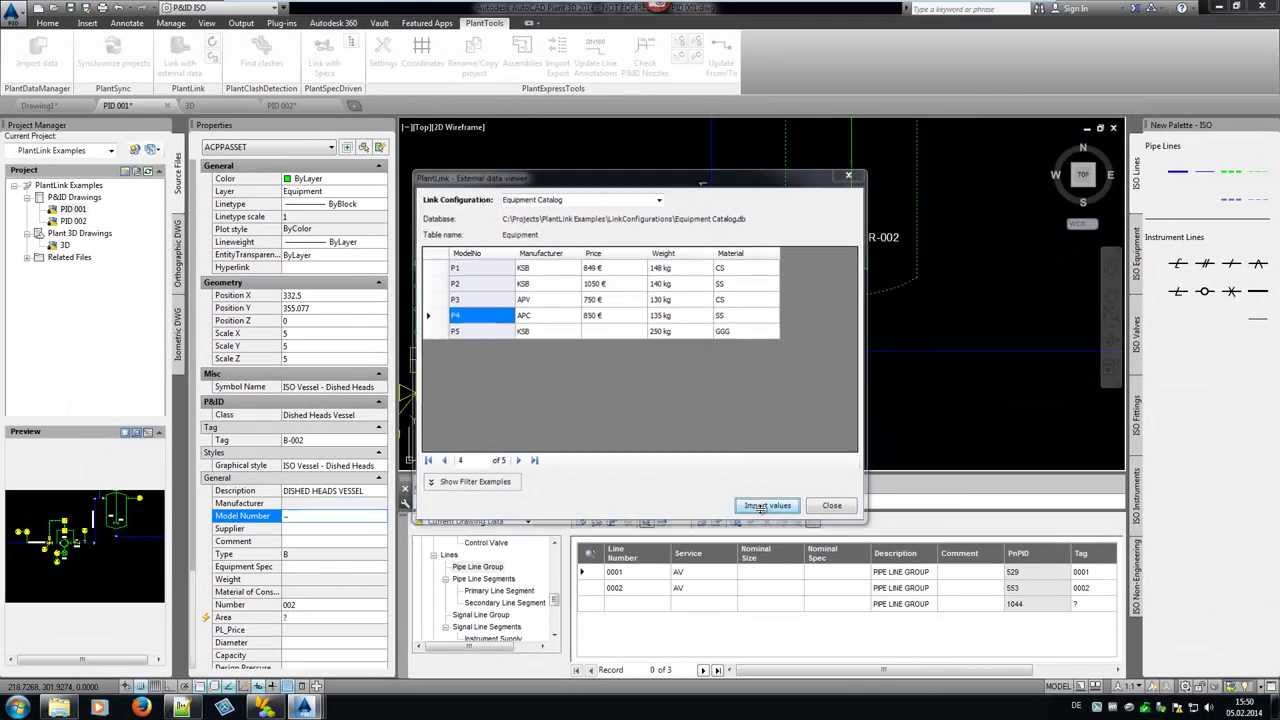Click Close button in external data viewer
The image size is (1280, 720).
pyautogui.click(x=832, y=505)
